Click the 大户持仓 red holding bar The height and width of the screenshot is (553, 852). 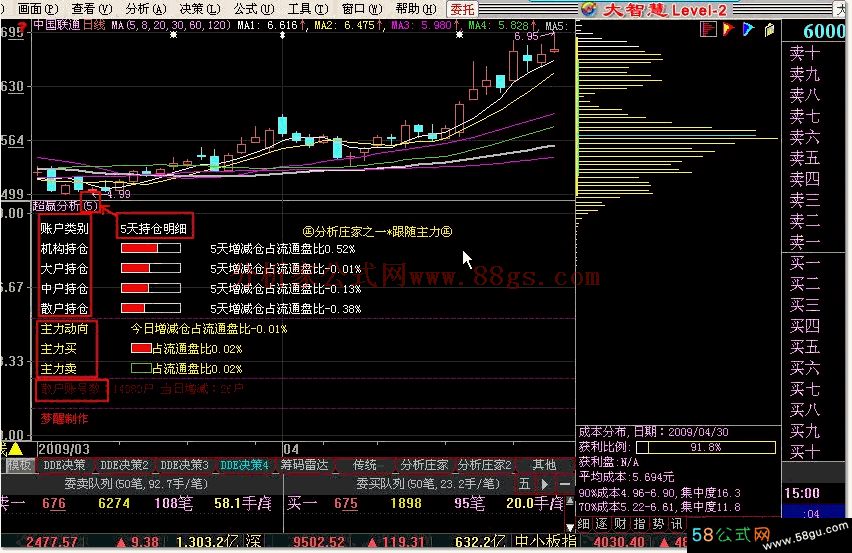point(151,268)
